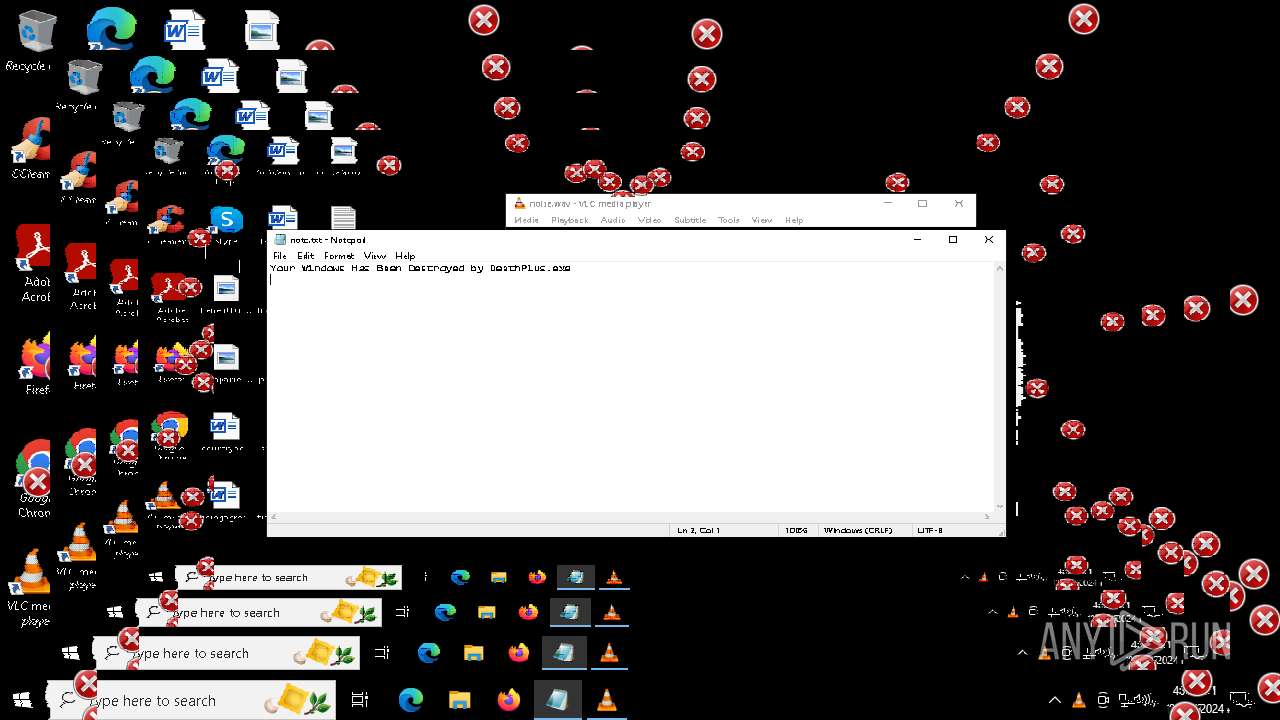
Task: Select the plain text file icon beside Skype
Action: [343, 217]
